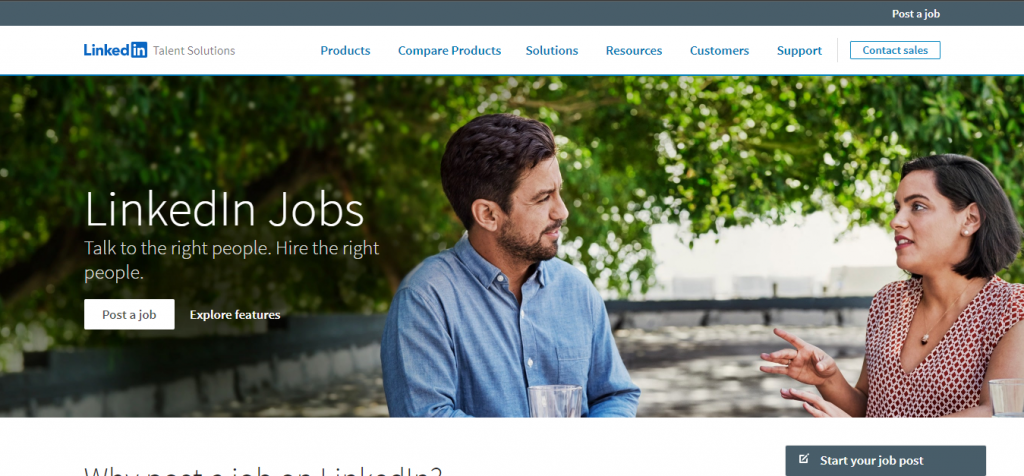Click the glass on the table
The image size is (1024, 476).
click(x=554, y=401)
